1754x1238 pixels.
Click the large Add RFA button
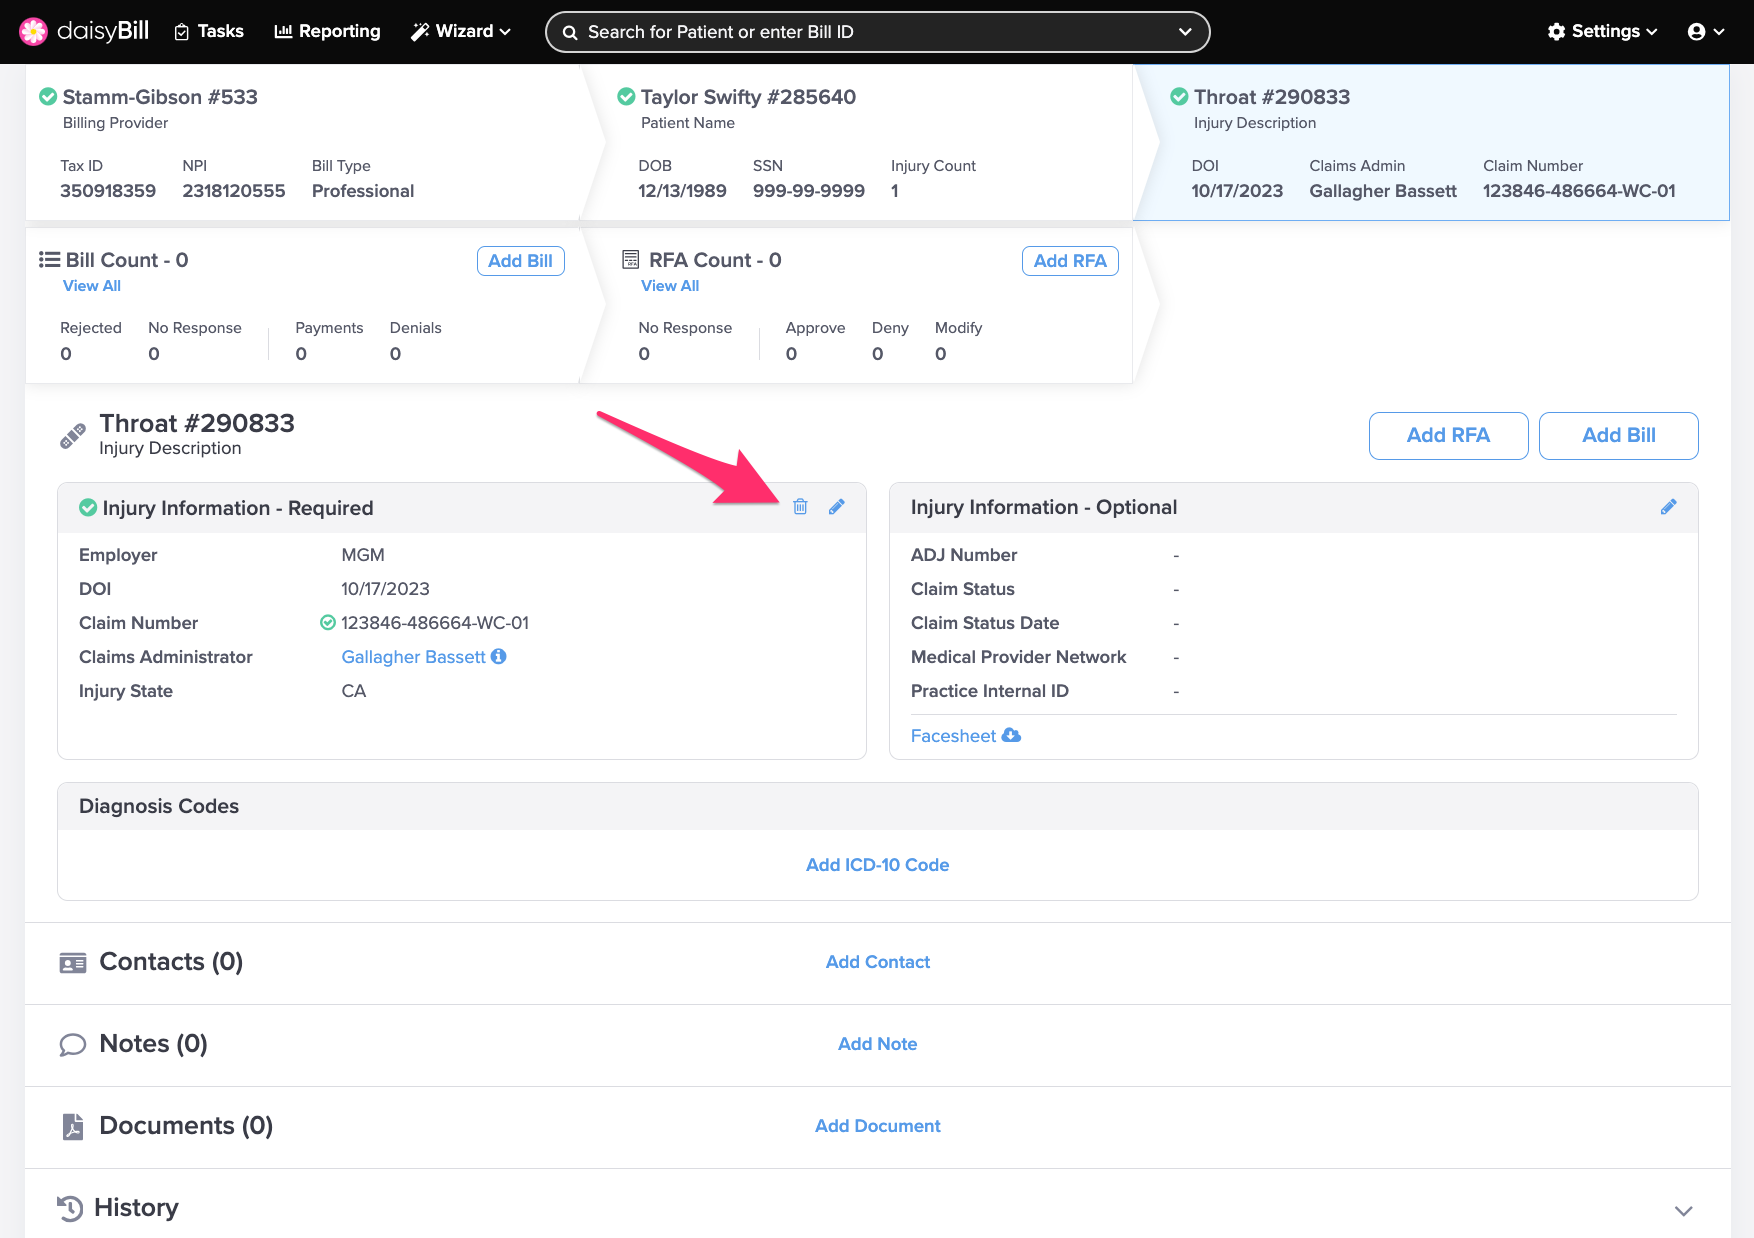1448,436
